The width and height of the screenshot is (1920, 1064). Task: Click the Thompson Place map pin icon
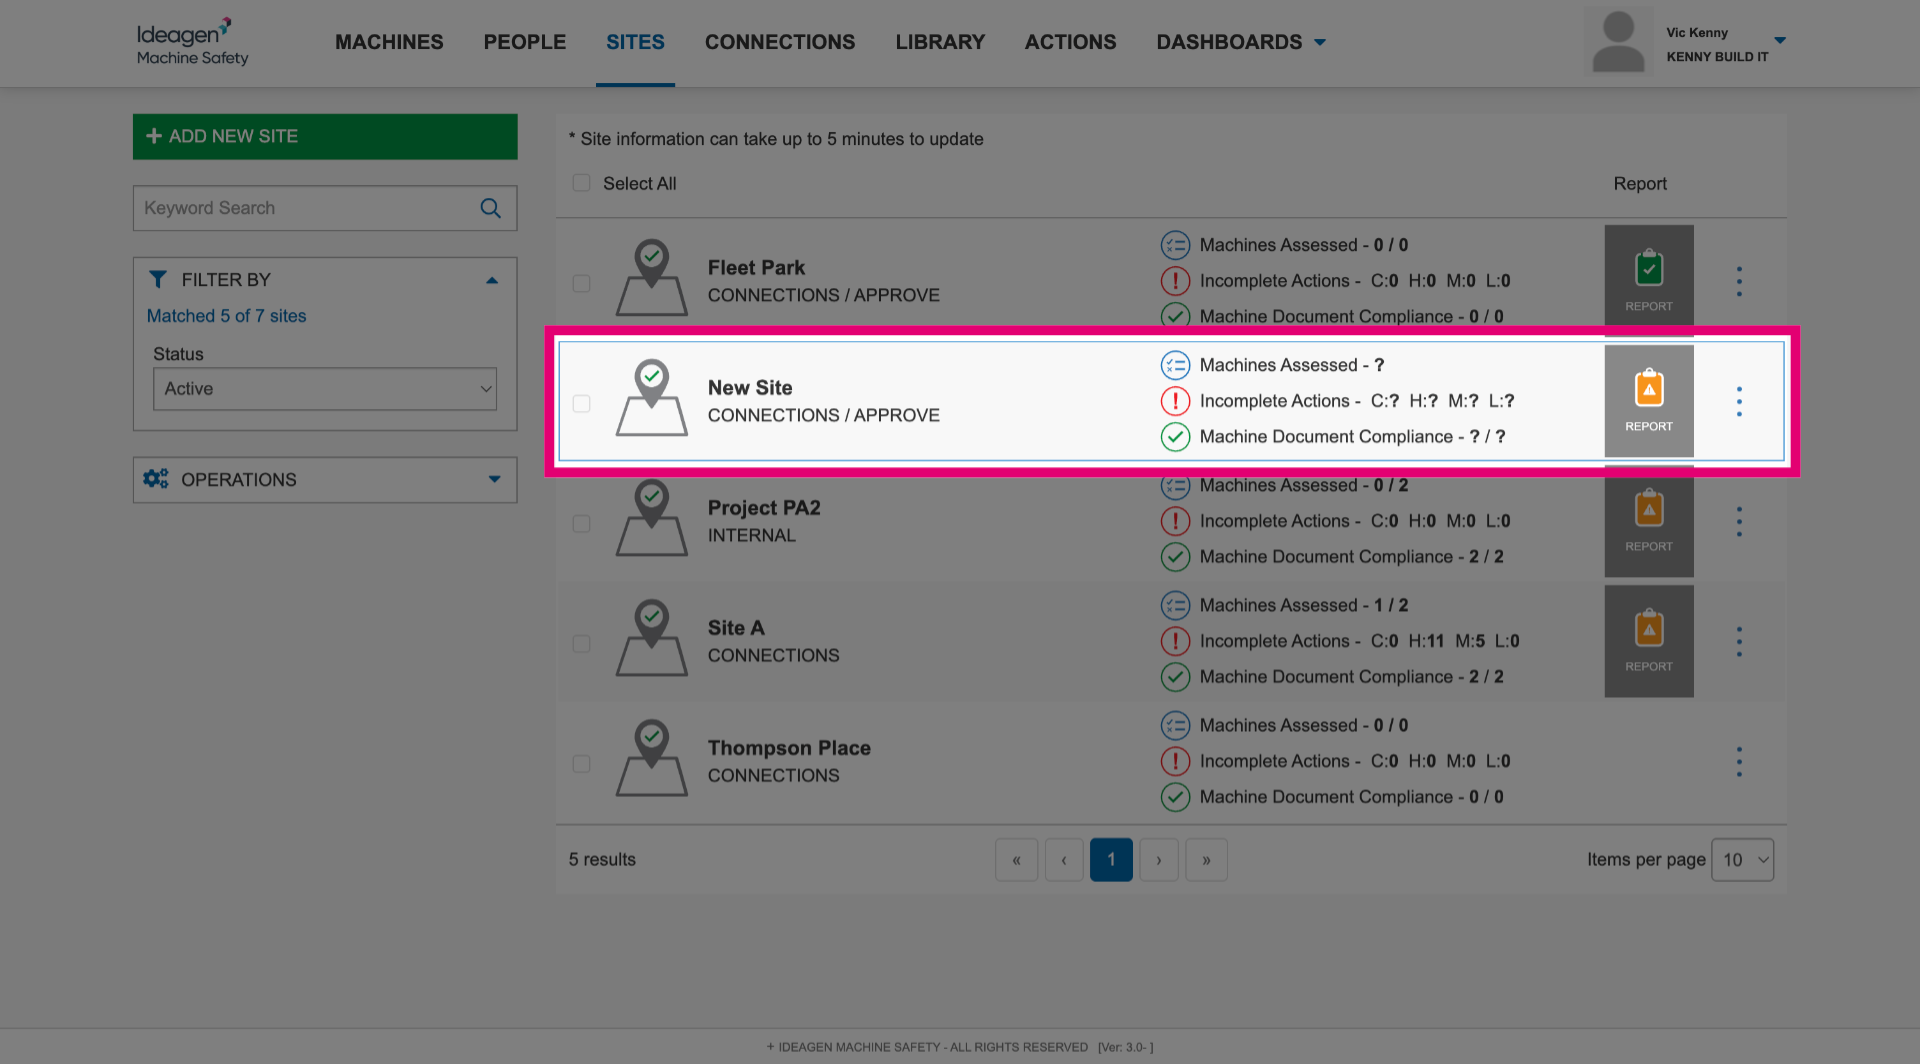(x=652, y=757)
